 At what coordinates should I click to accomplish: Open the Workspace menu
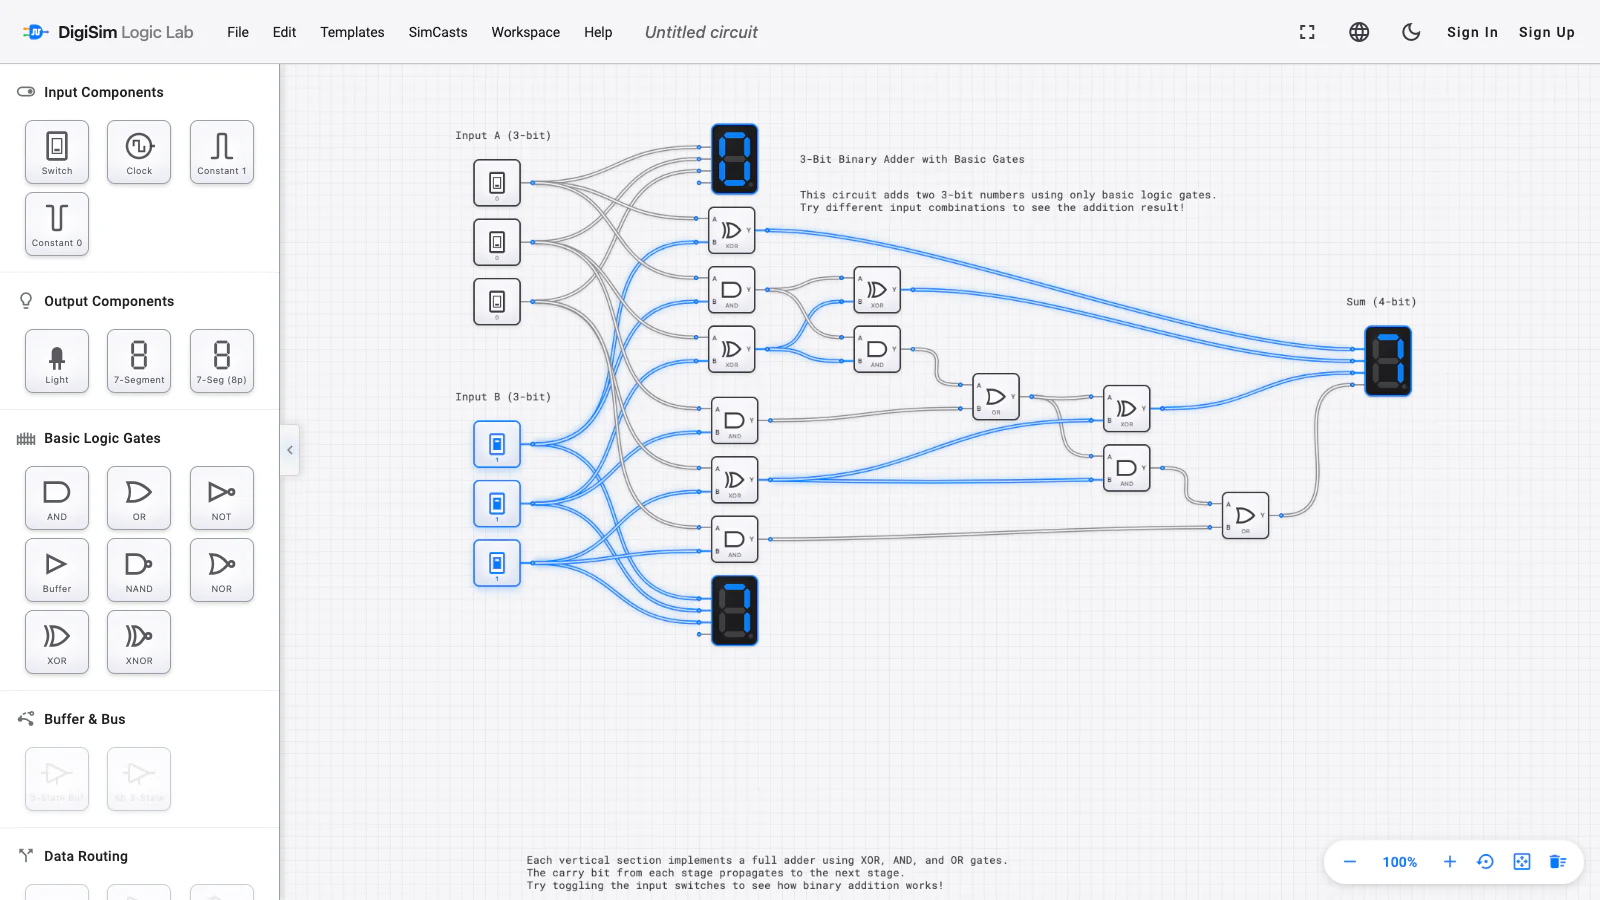point(526,32)
